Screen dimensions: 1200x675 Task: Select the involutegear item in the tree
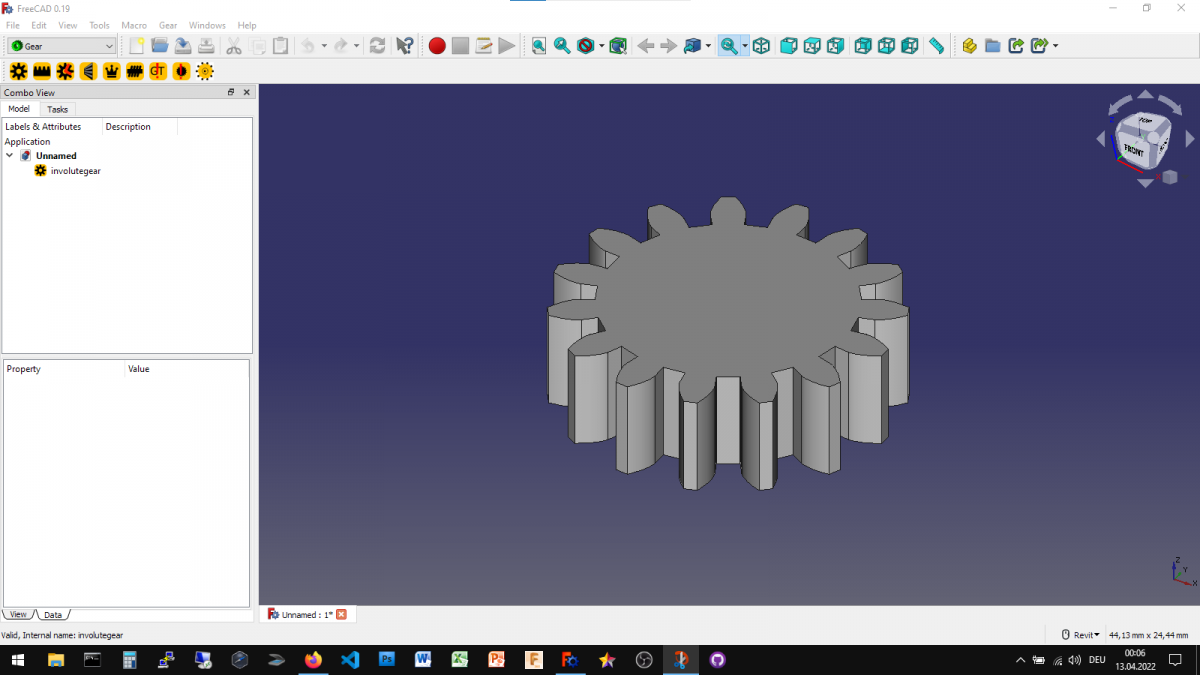click(75, 170)
